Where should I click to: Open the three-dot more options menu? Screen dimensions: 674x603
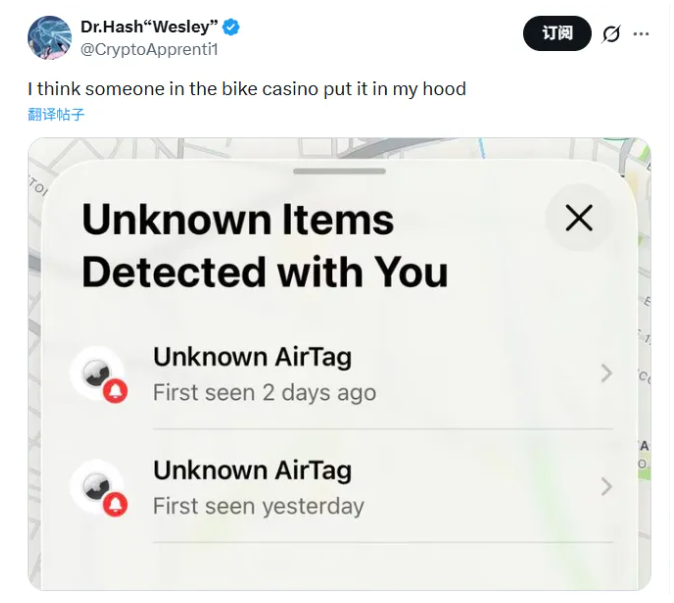(641, 34)
